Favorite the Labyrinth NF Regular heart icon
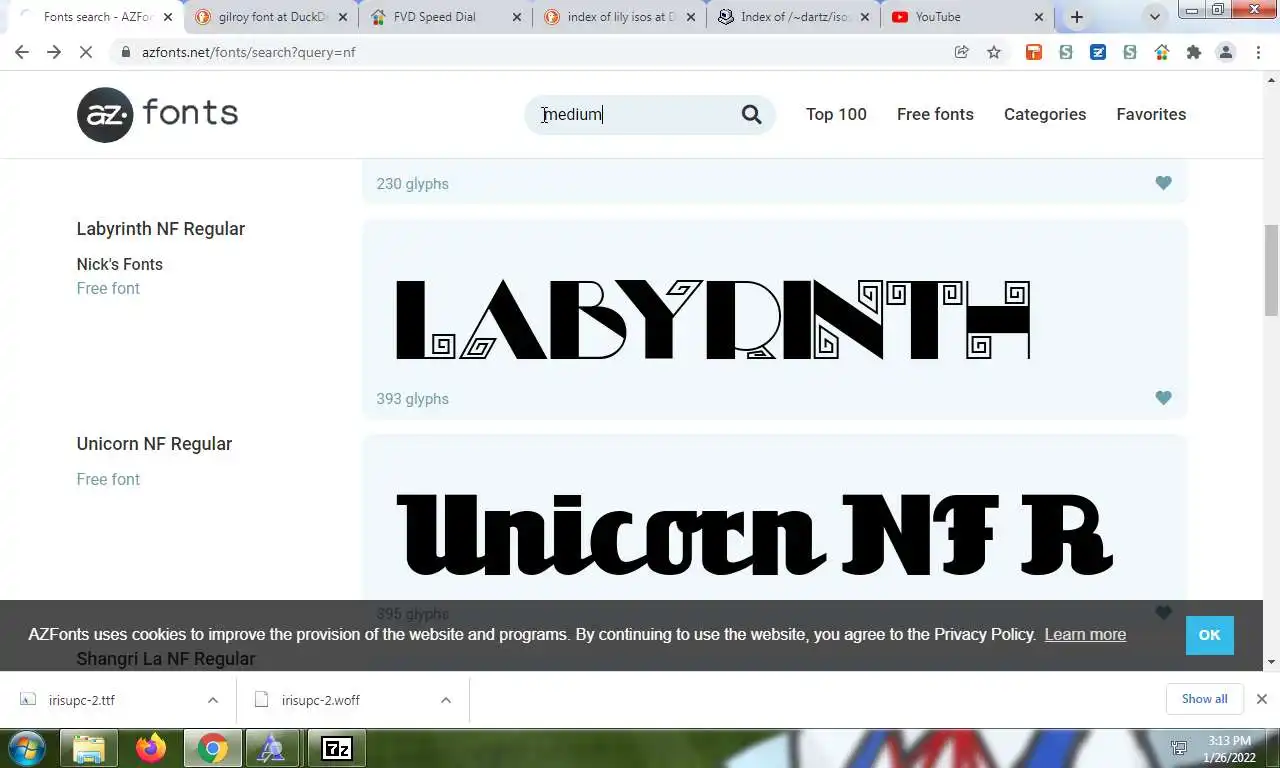Screen dimensions: 1280x768 point(1163,398)
